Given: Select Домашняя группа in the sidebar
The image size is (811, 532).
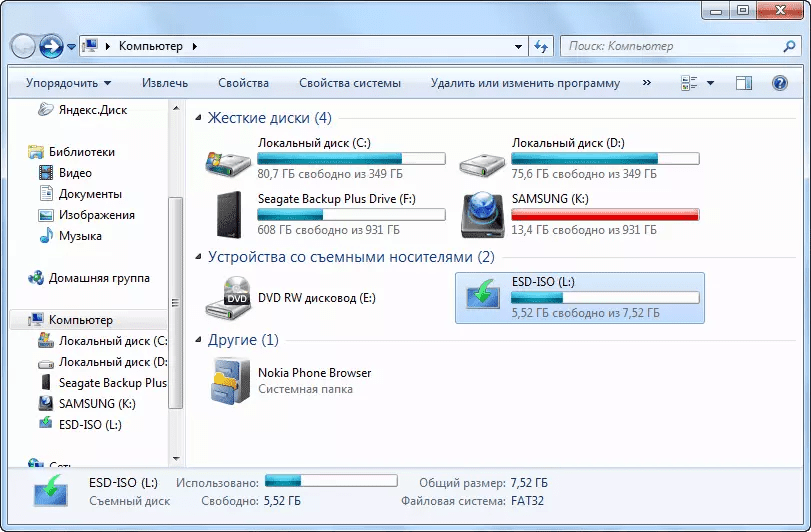Looking at the screenshot, I should click(x=89, y=278).
